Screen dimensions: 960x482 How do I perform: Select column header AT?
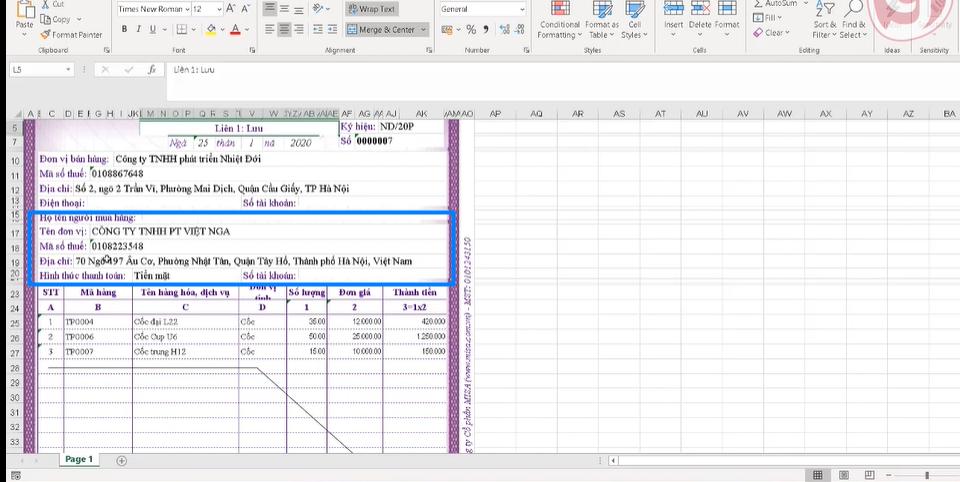click(660, 114)
